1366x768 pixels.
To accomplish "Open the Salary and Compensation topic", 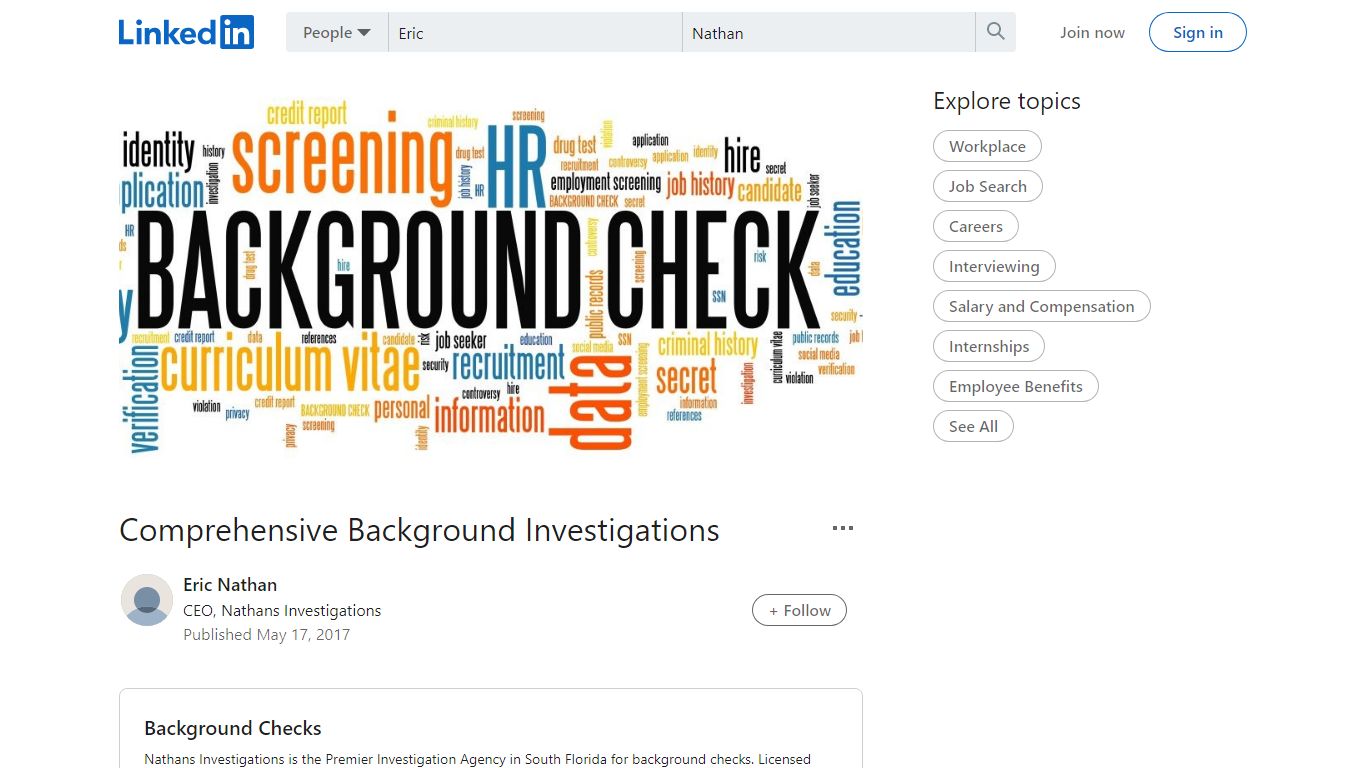I will pos(1041,306).
